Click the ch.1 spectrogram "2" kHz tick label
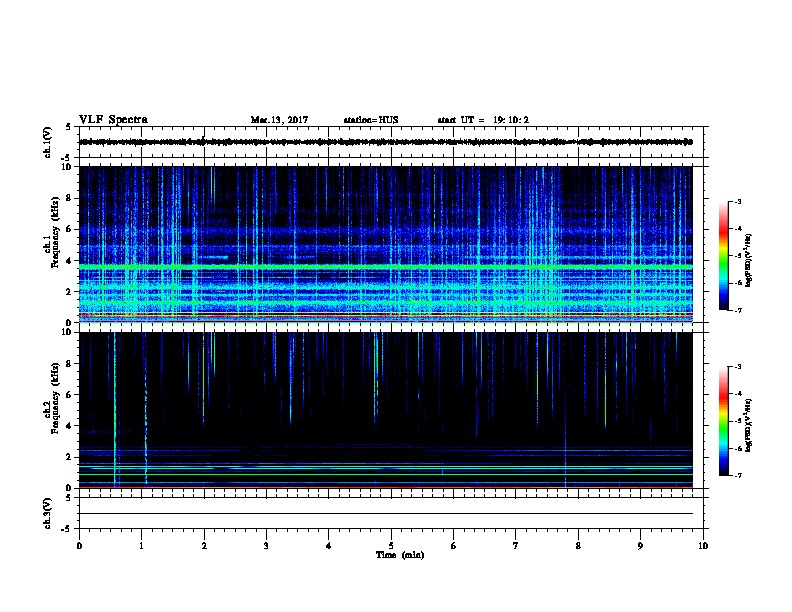 click(70, 291)
